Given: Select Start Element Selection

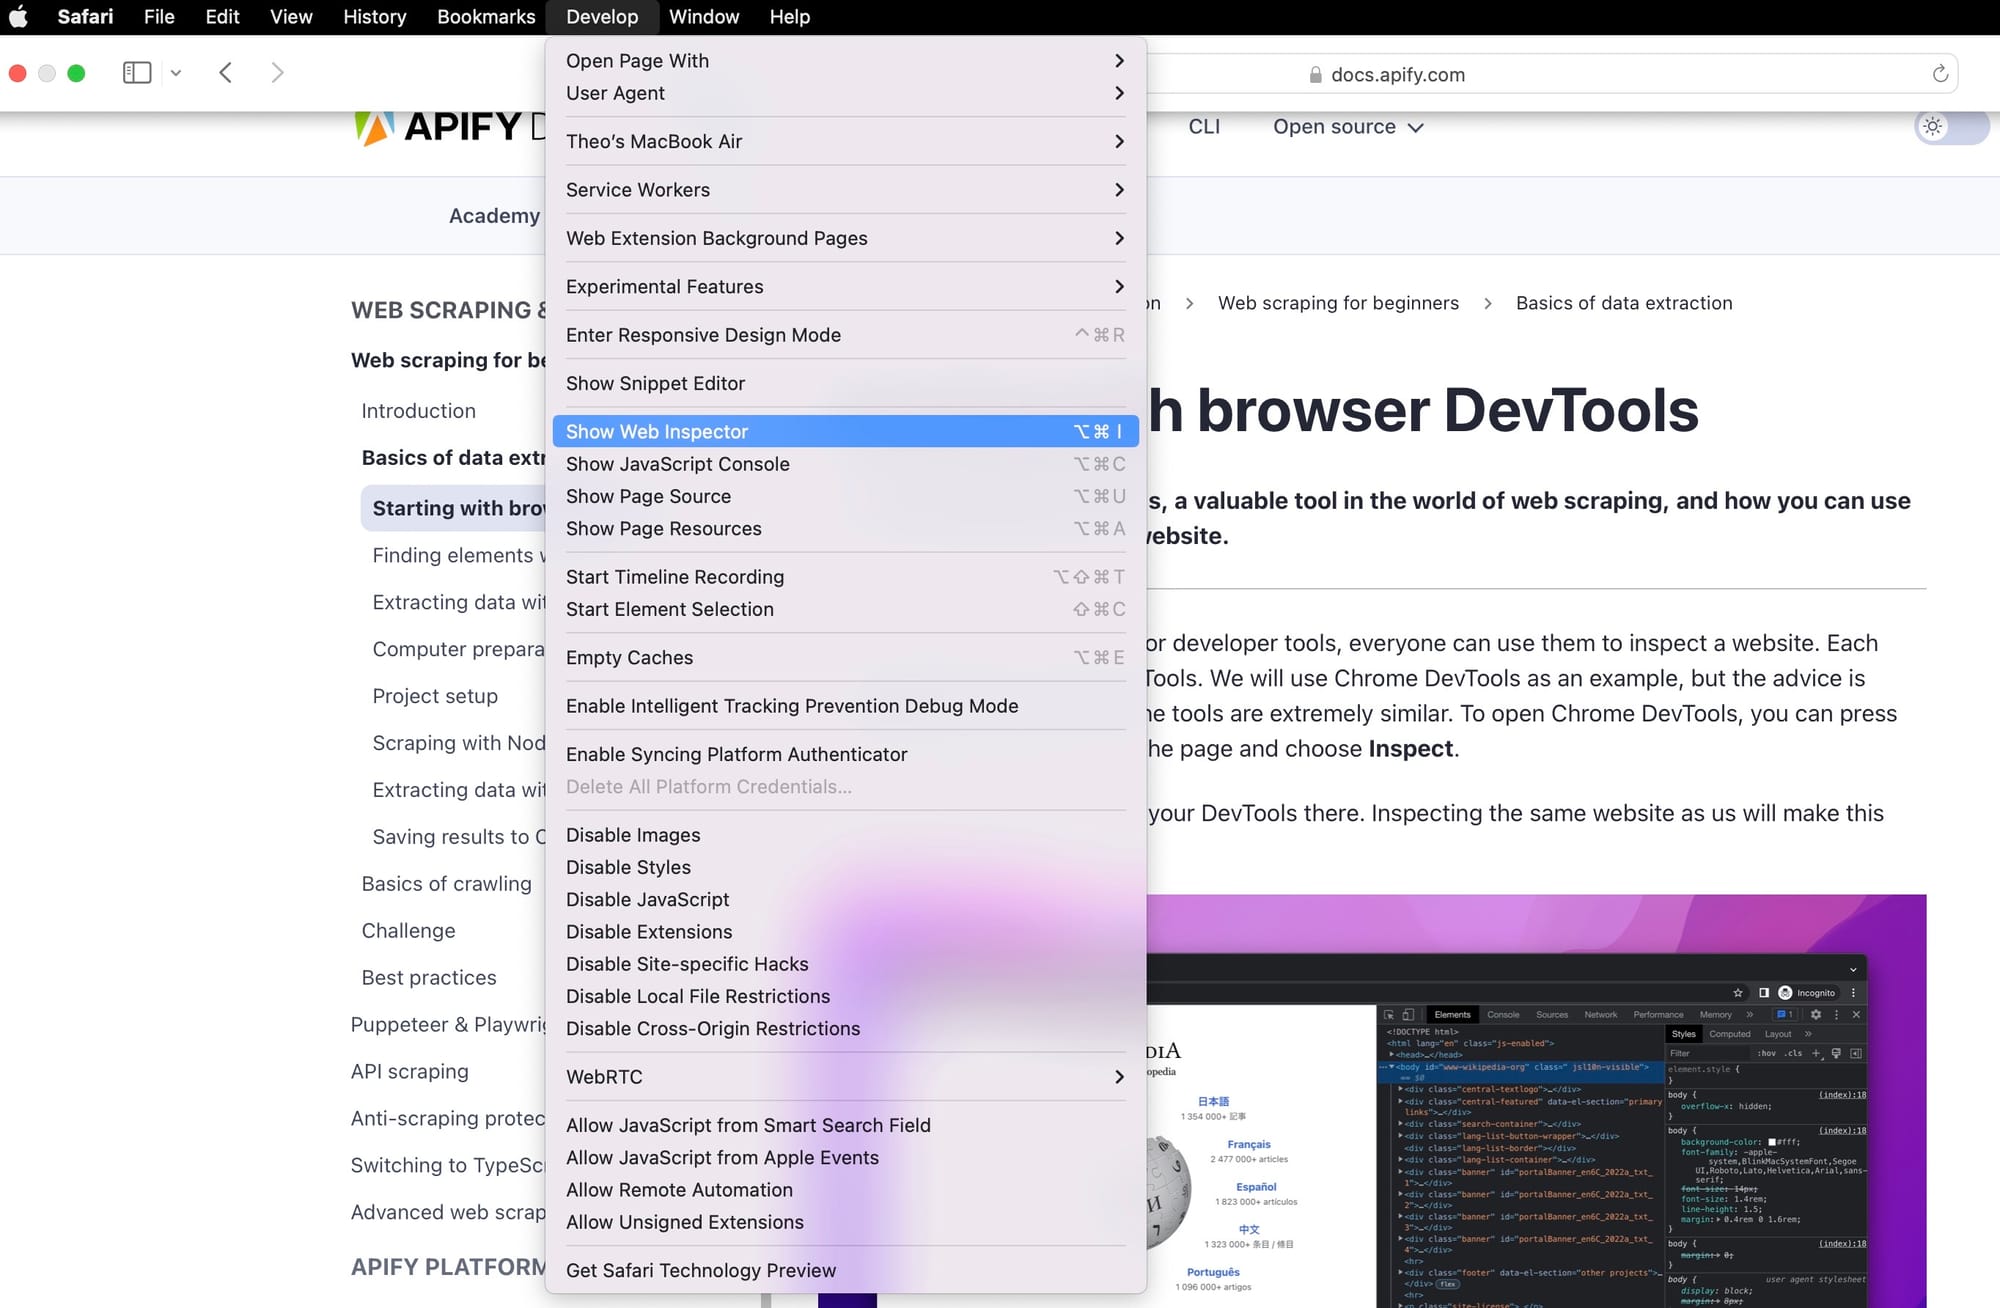Looking at the screenshot, I should (x=669, y=609).
